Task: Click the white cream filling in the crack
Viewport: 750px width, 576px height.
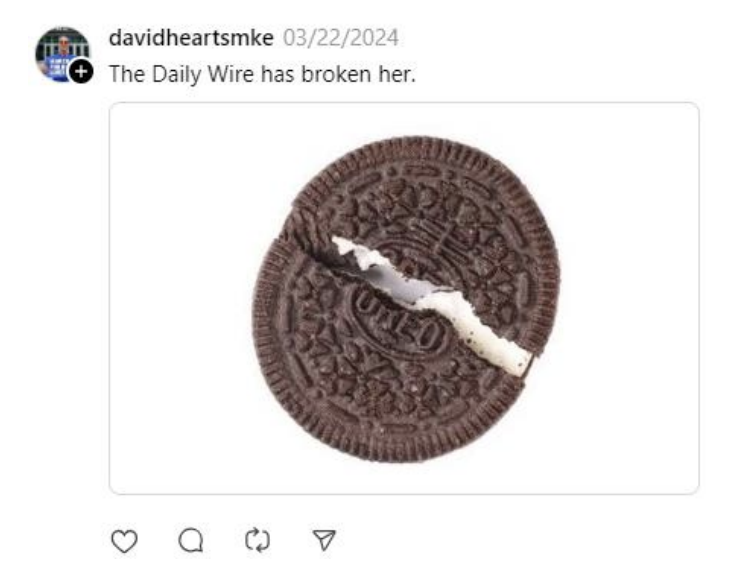Action: [x=433, y=303]
